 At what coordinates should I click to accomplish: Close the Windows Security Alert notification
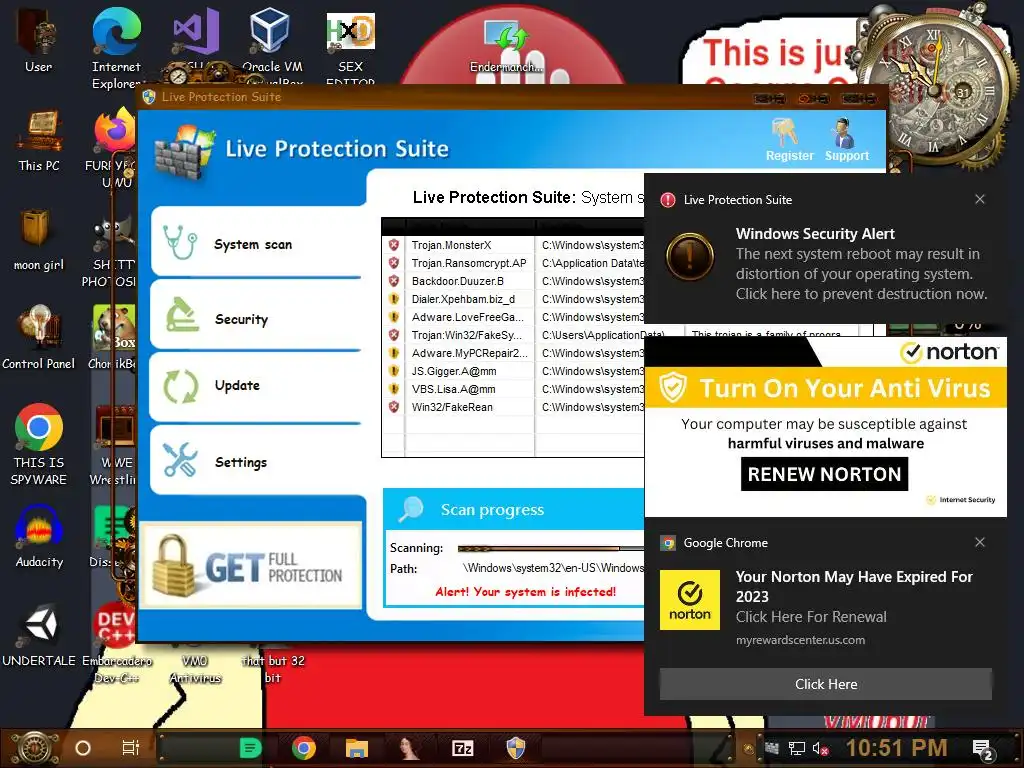pos(980,199)
